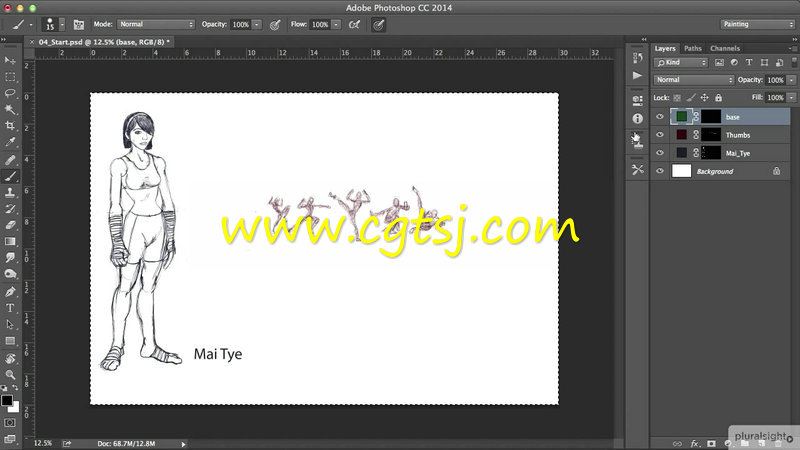Hide the base layer
Viewport: 800px width, 450px height.
click(x=660, y=117)
